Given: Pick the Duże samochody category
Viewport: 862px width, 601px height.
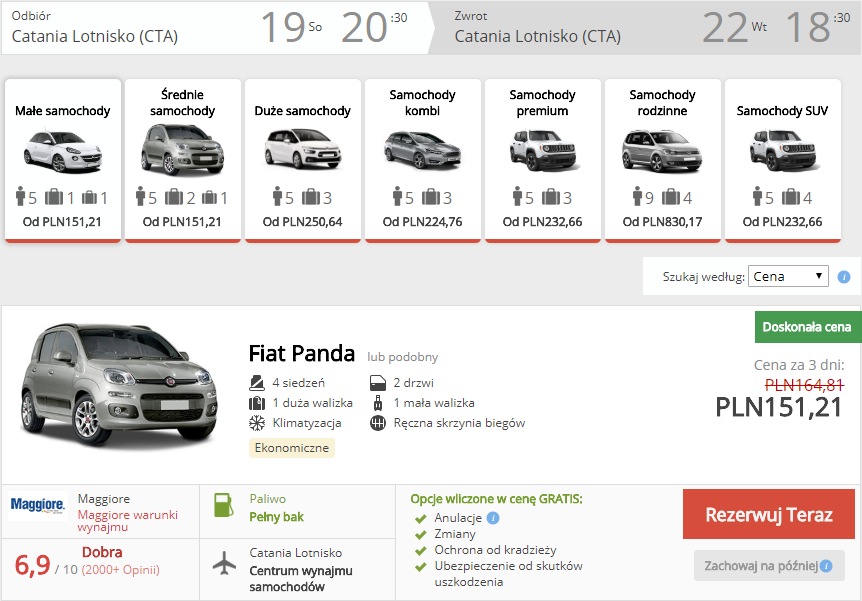Looking at the screenshot, I should tap(302, 160).
